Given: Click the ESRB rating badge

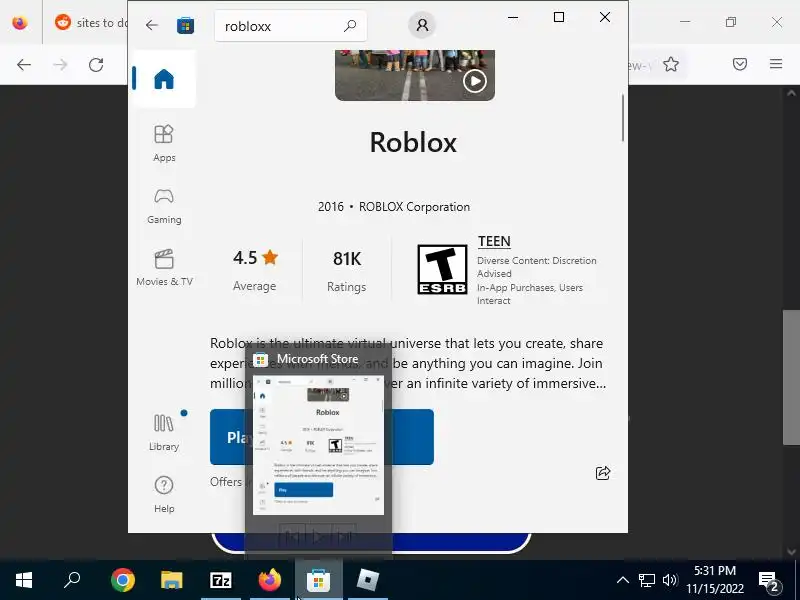Looking at the screenshot, I should [x=442, y=269].
